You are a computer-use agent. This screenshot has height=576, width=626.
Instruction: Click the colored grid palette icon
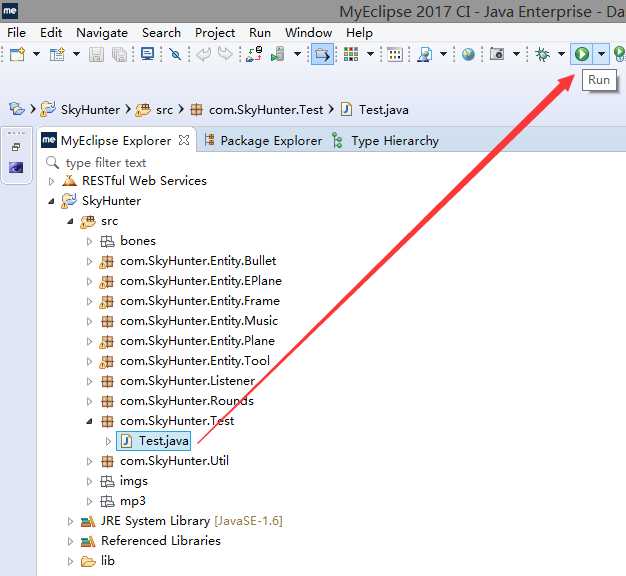click(351, 54)
